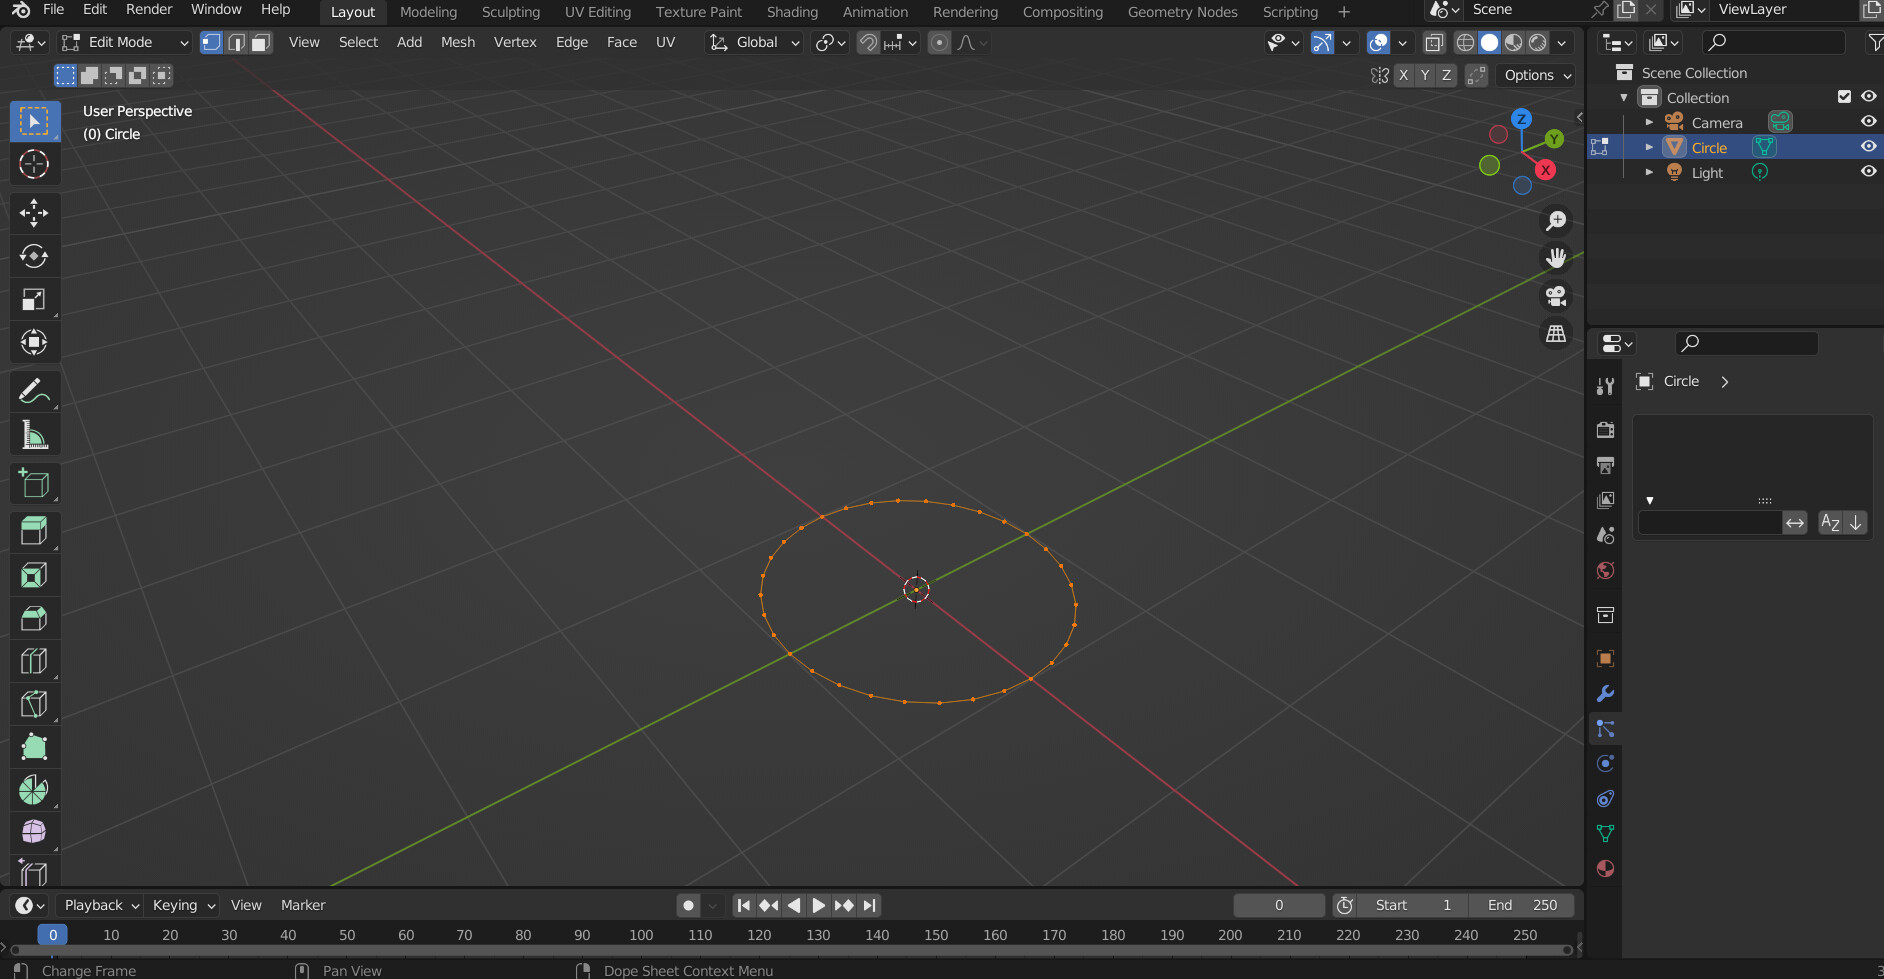Open the Keying dropdown
The height and width of the screenshot is (979, 1884).
tap(183, 905)
